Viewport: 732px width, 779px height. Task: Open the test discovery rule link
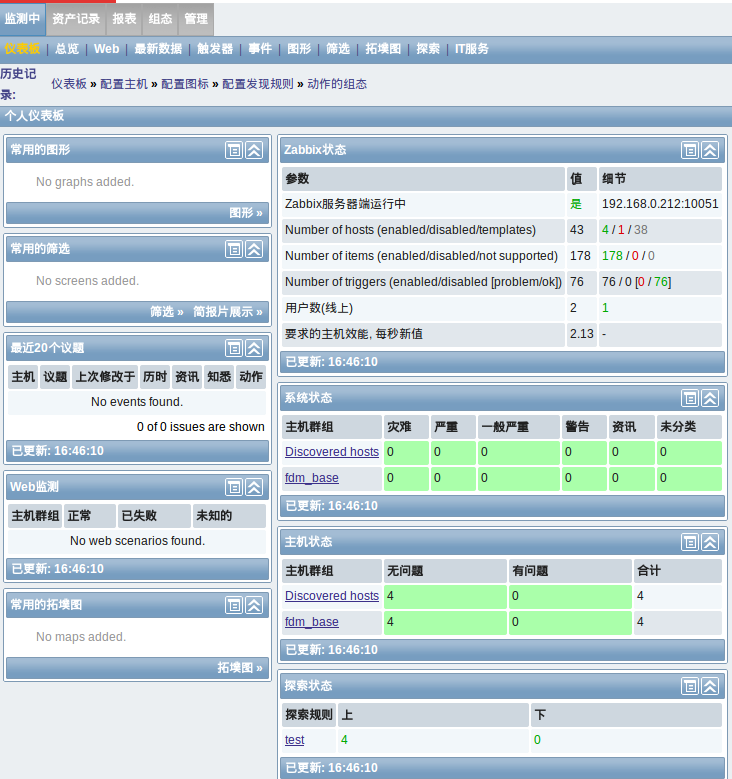[294, 740]
